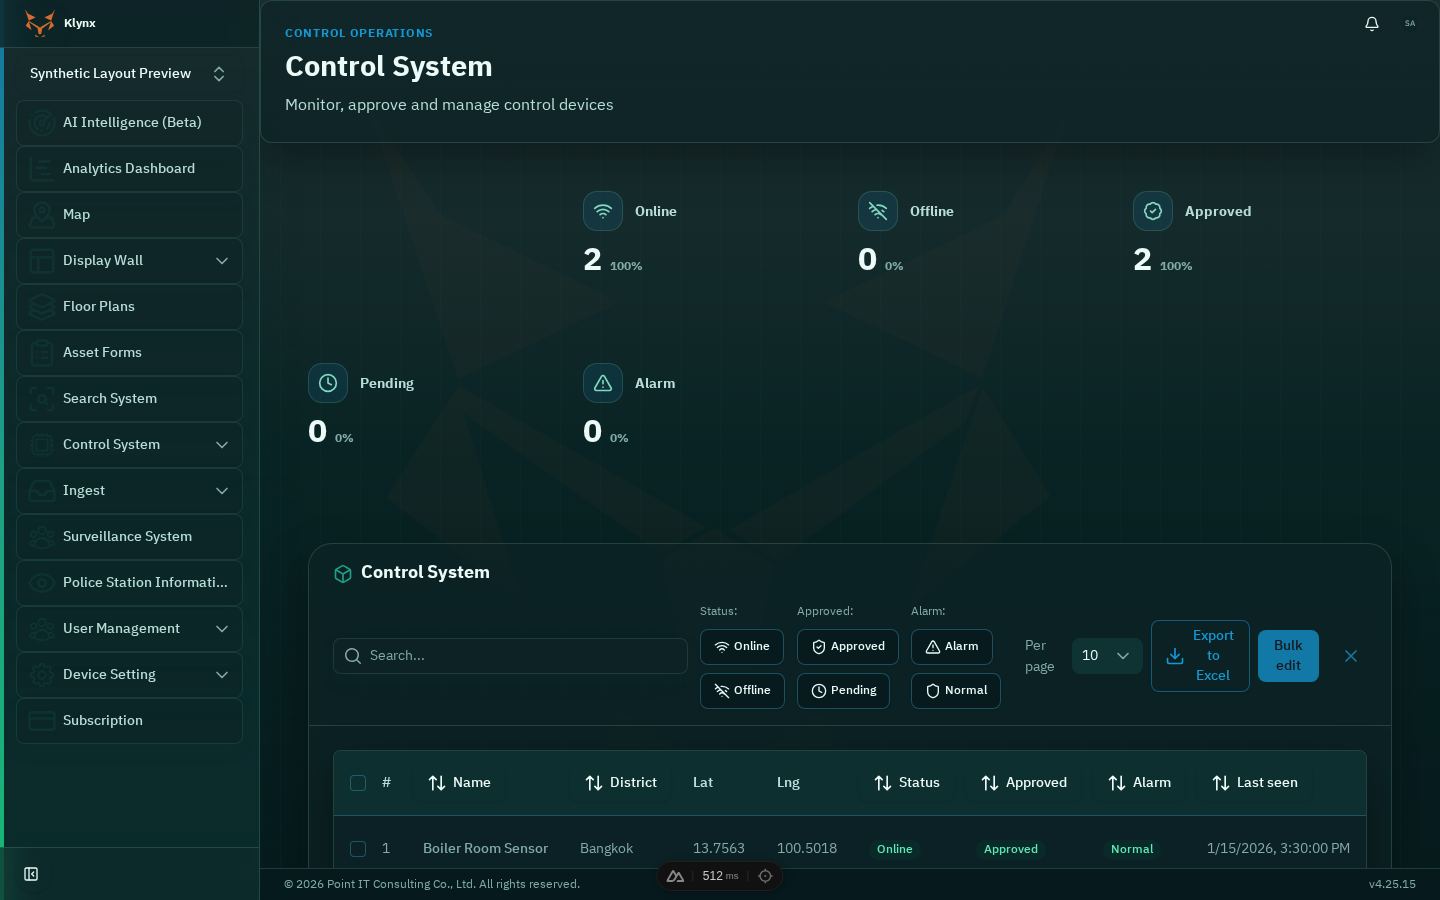The width and height of the screenshot is (1440, 900).
Task: Sort table by District column
Action: tap(621, 783)
